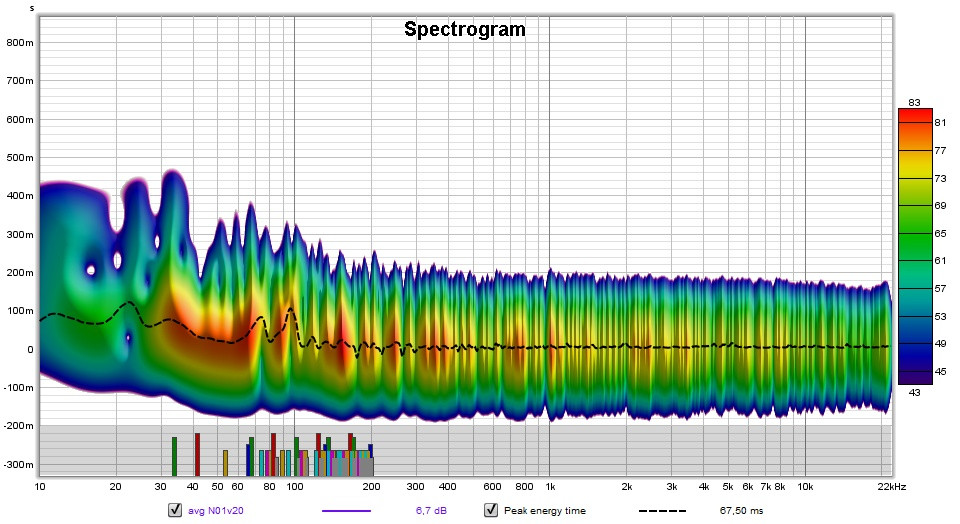This screenshot has width=960, height=524.
Task: Click the Spectrogram graph title
Action: (464, 30)
